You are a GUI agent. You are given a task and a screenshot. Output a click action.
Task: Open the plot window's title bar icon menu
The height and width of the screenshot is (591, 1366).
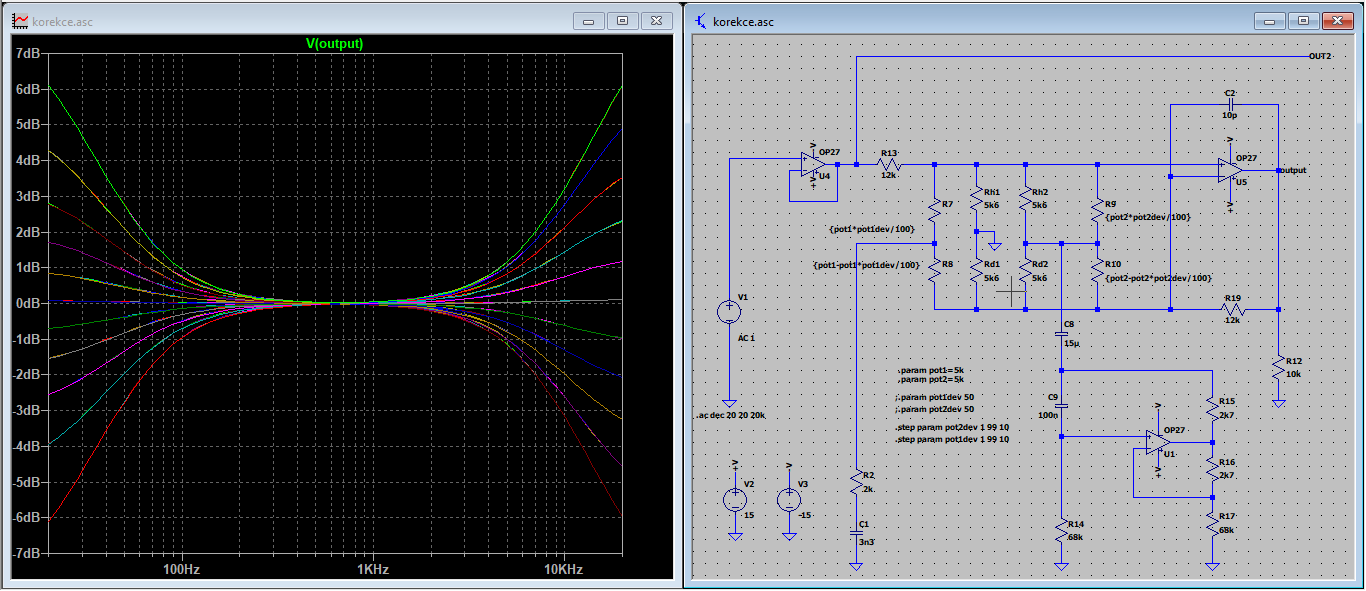(x=19, y=21)
